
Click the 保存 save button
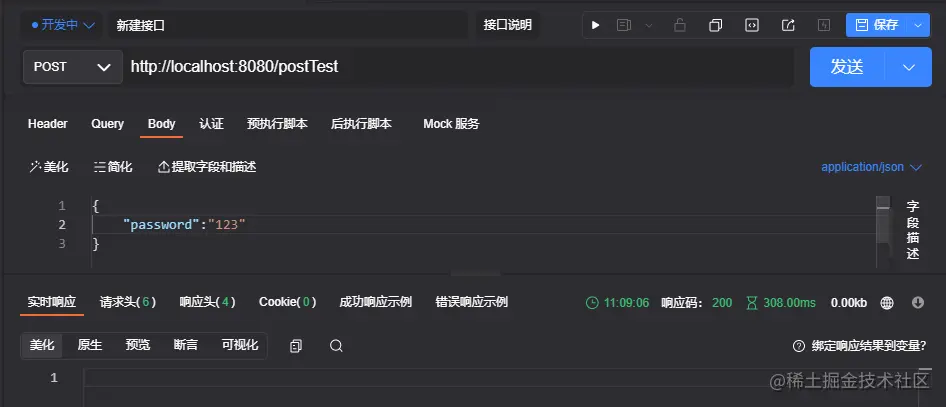click(878, 25)
